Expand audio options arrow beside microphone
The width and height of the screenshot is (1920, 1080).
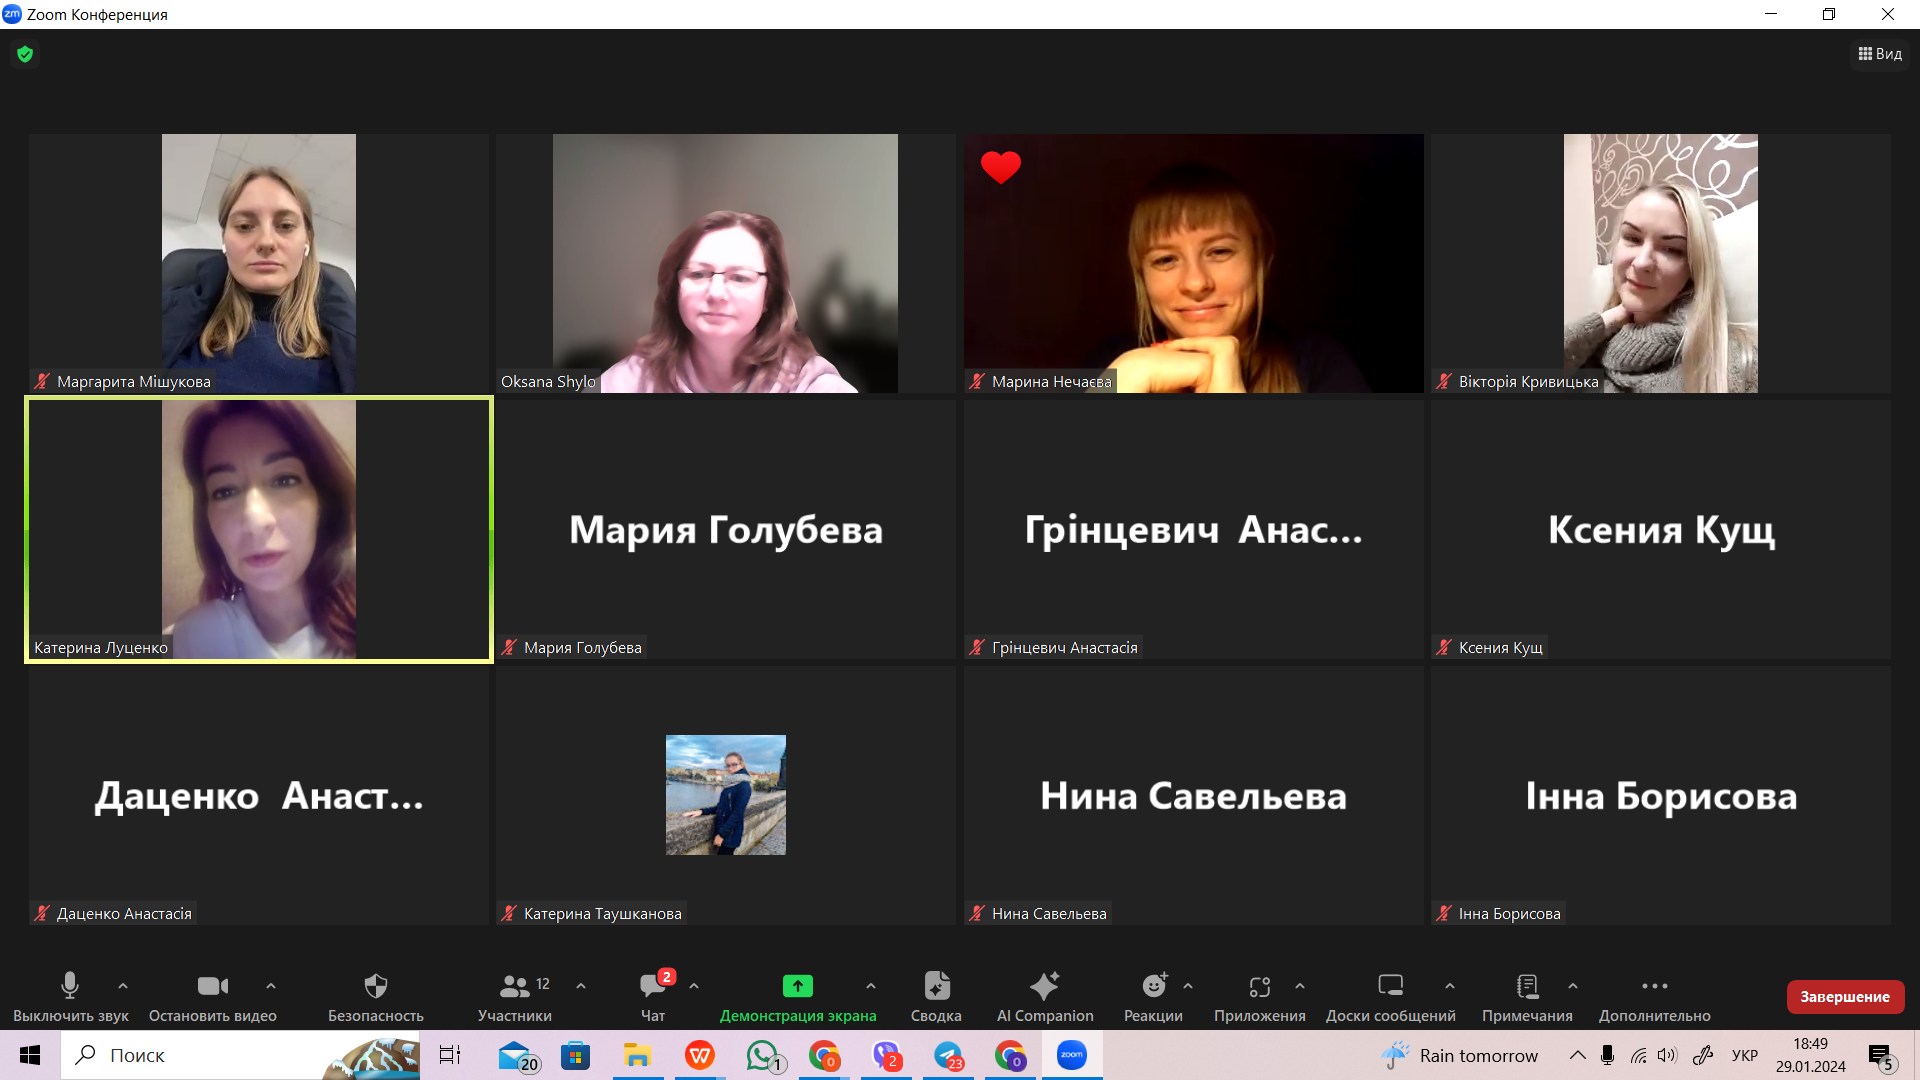123,986
